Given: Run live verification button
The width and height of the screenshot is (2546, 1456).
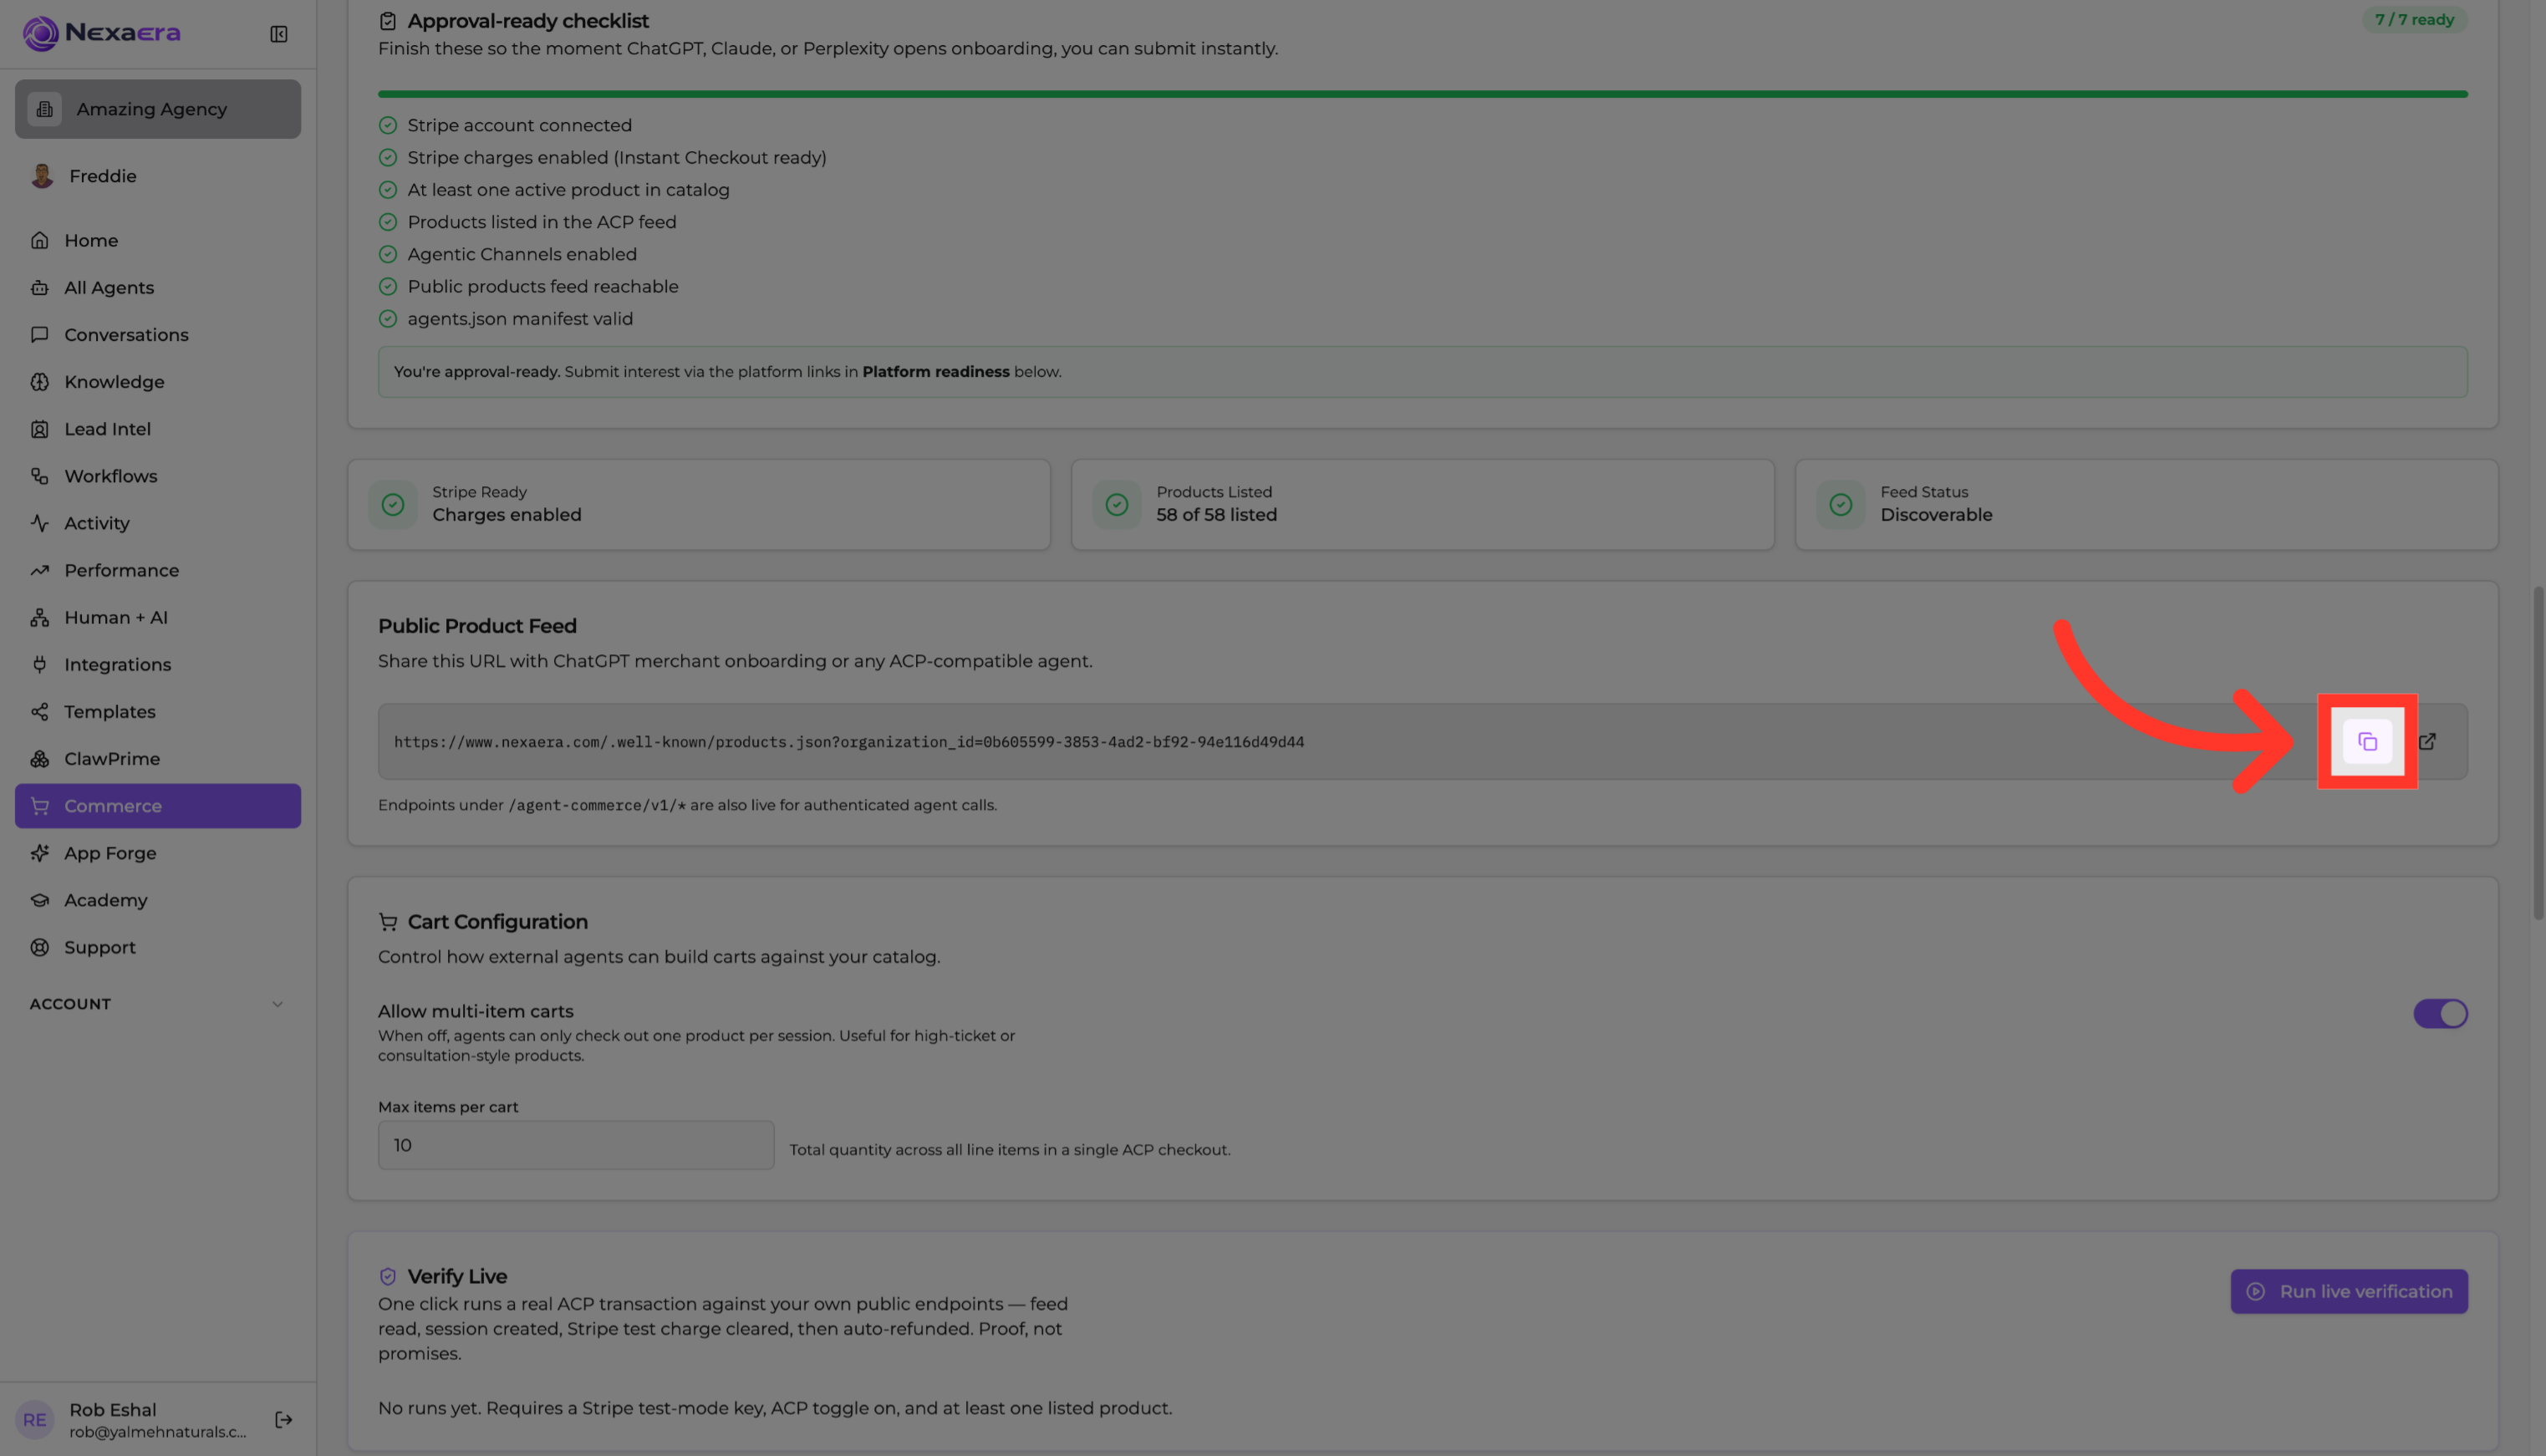Looking at the screenshot, I should coord(2348,1291).
